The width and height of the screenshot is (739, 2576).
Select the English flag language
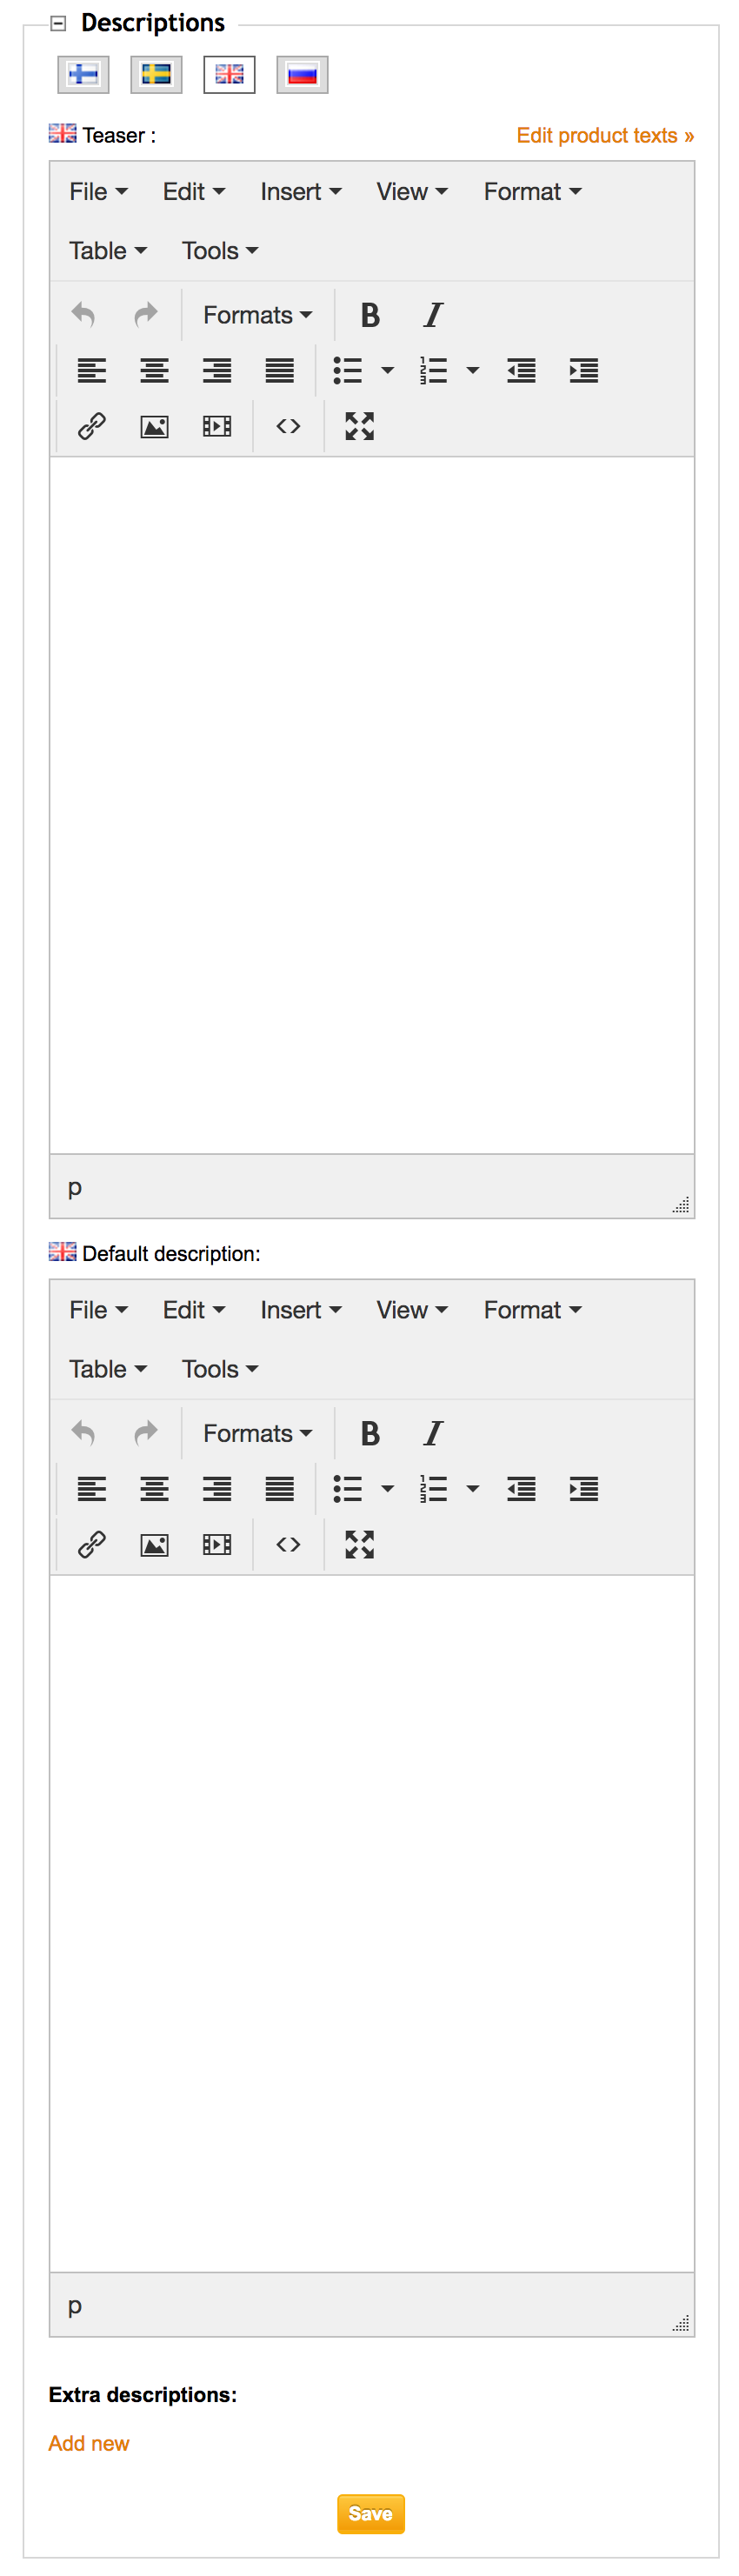point(229,74)
